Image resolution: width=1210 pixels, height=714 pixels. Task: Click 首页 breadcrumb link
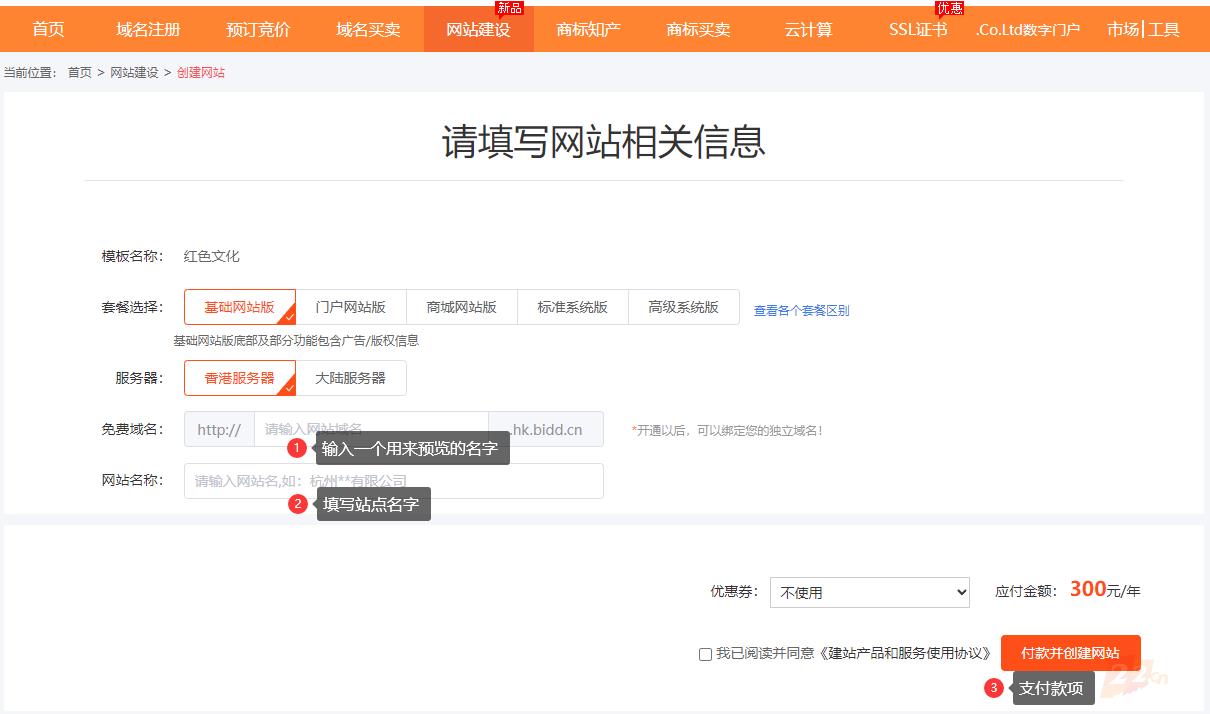80,73
